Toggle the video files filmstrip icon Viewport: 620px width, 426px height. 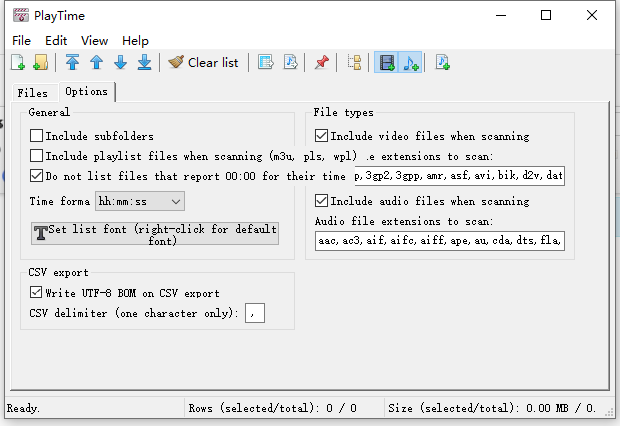click(387, 62)
